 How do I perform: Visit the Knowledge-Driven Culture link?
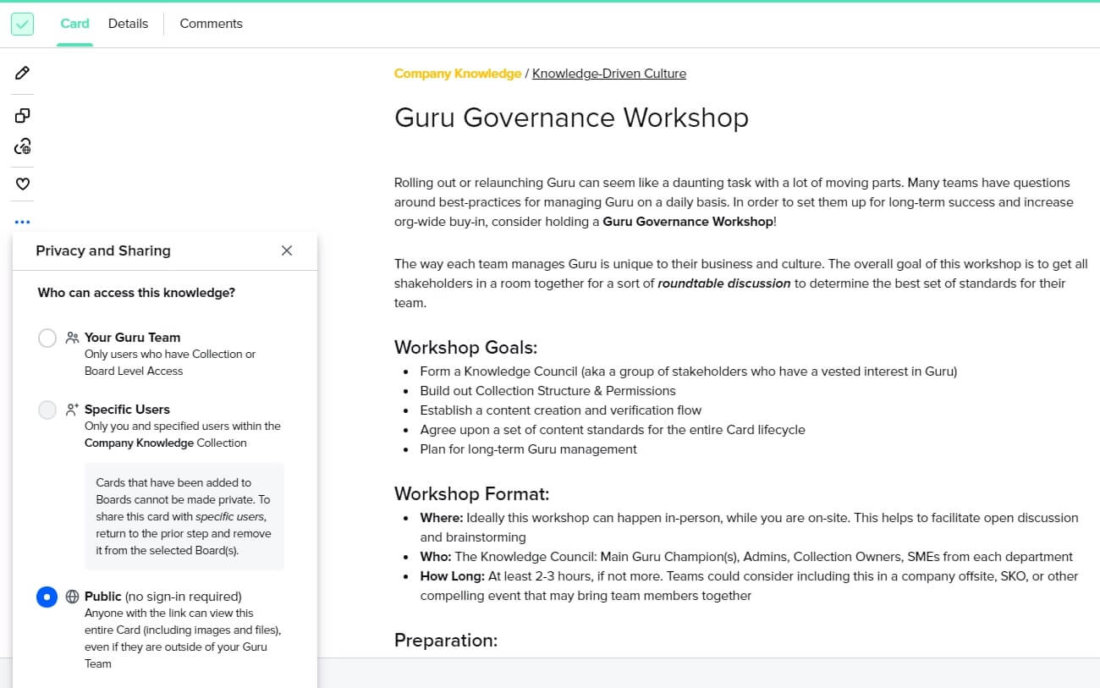[x=609, y=73]
